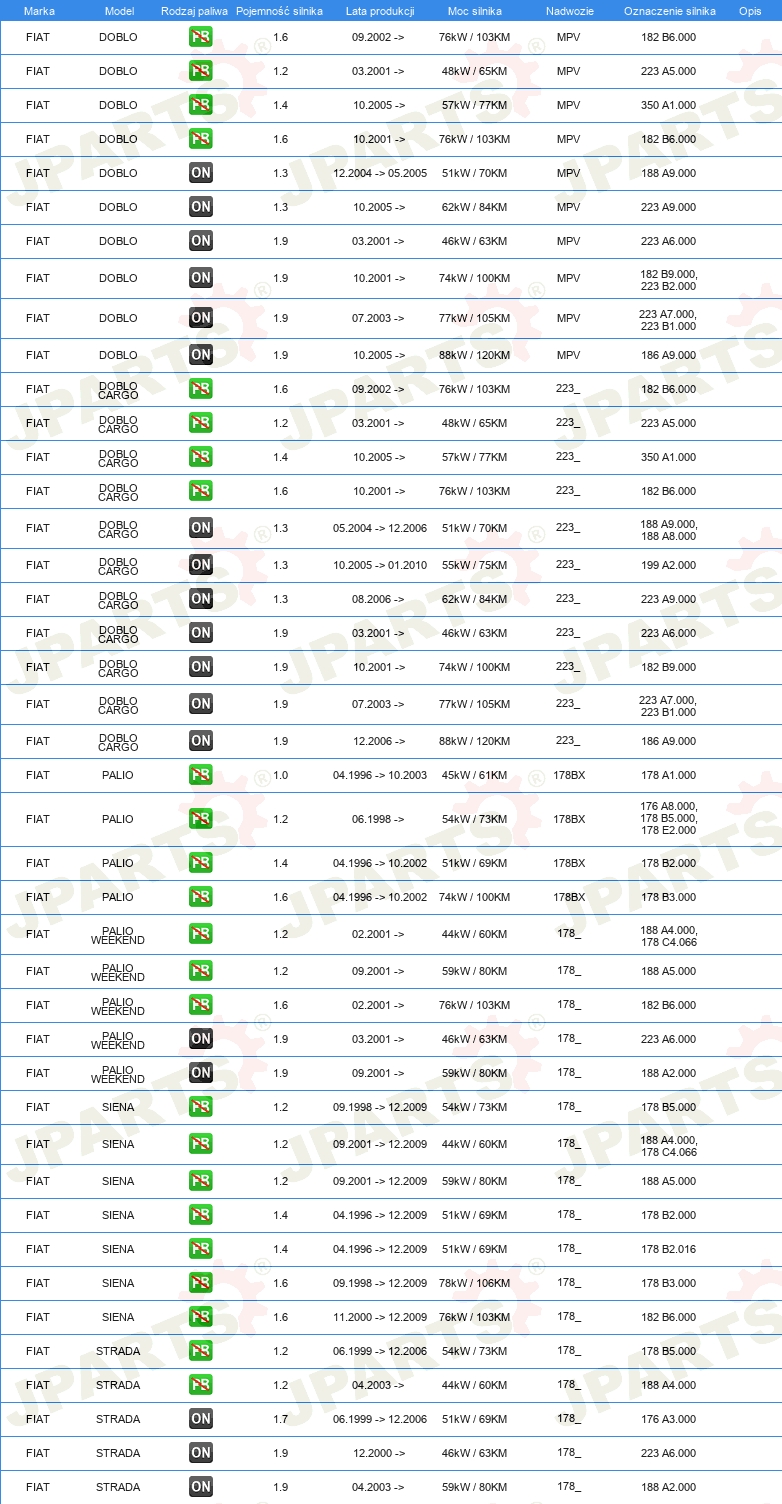Click diesel ON icon in DOBLO CARGO 62kW row

click(201, 599)
